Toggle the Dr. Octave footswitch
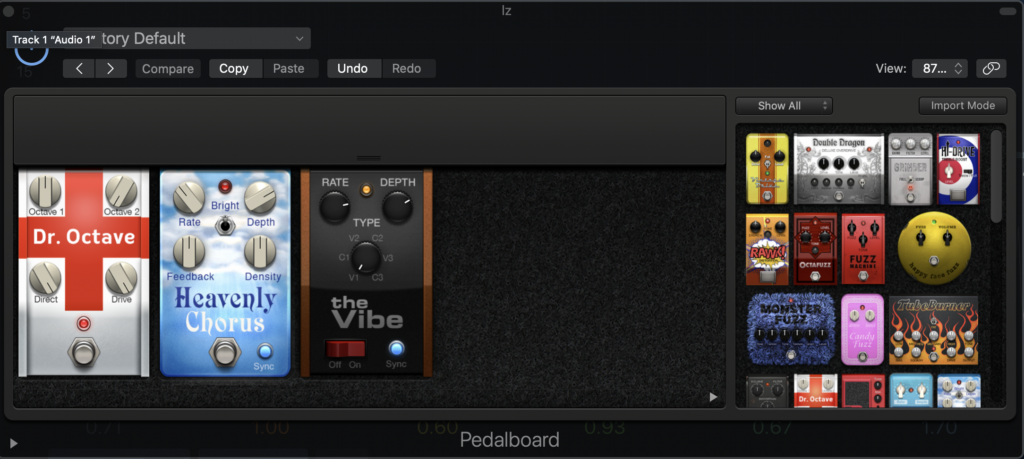 pos(83,353)
